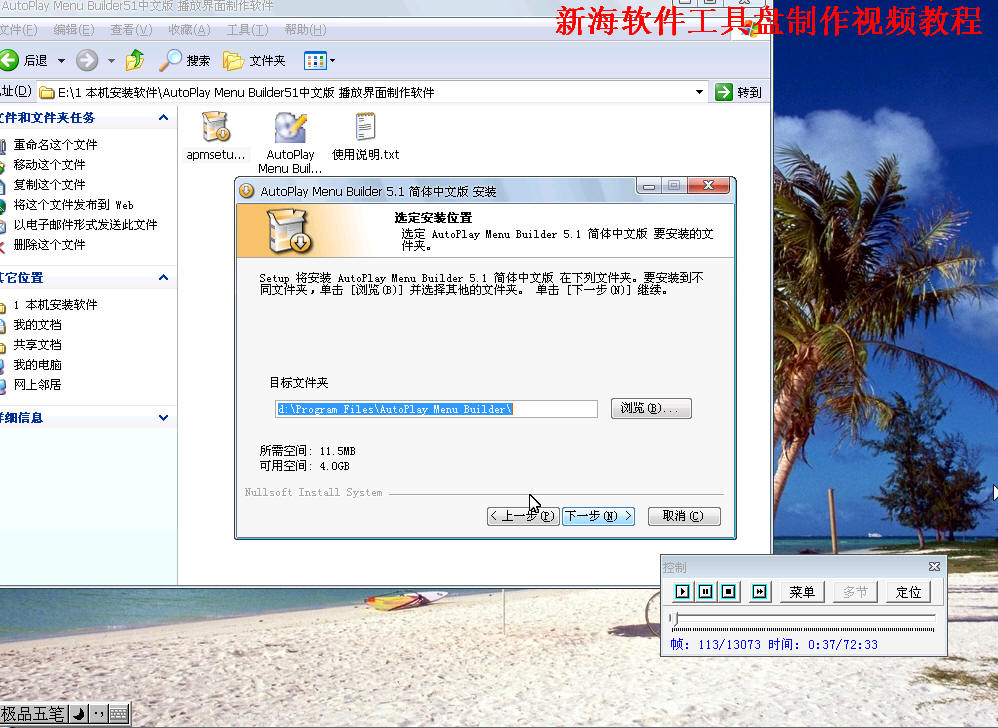
Task: Click the 取消(C) cancel button
Action: pos(684,516)
